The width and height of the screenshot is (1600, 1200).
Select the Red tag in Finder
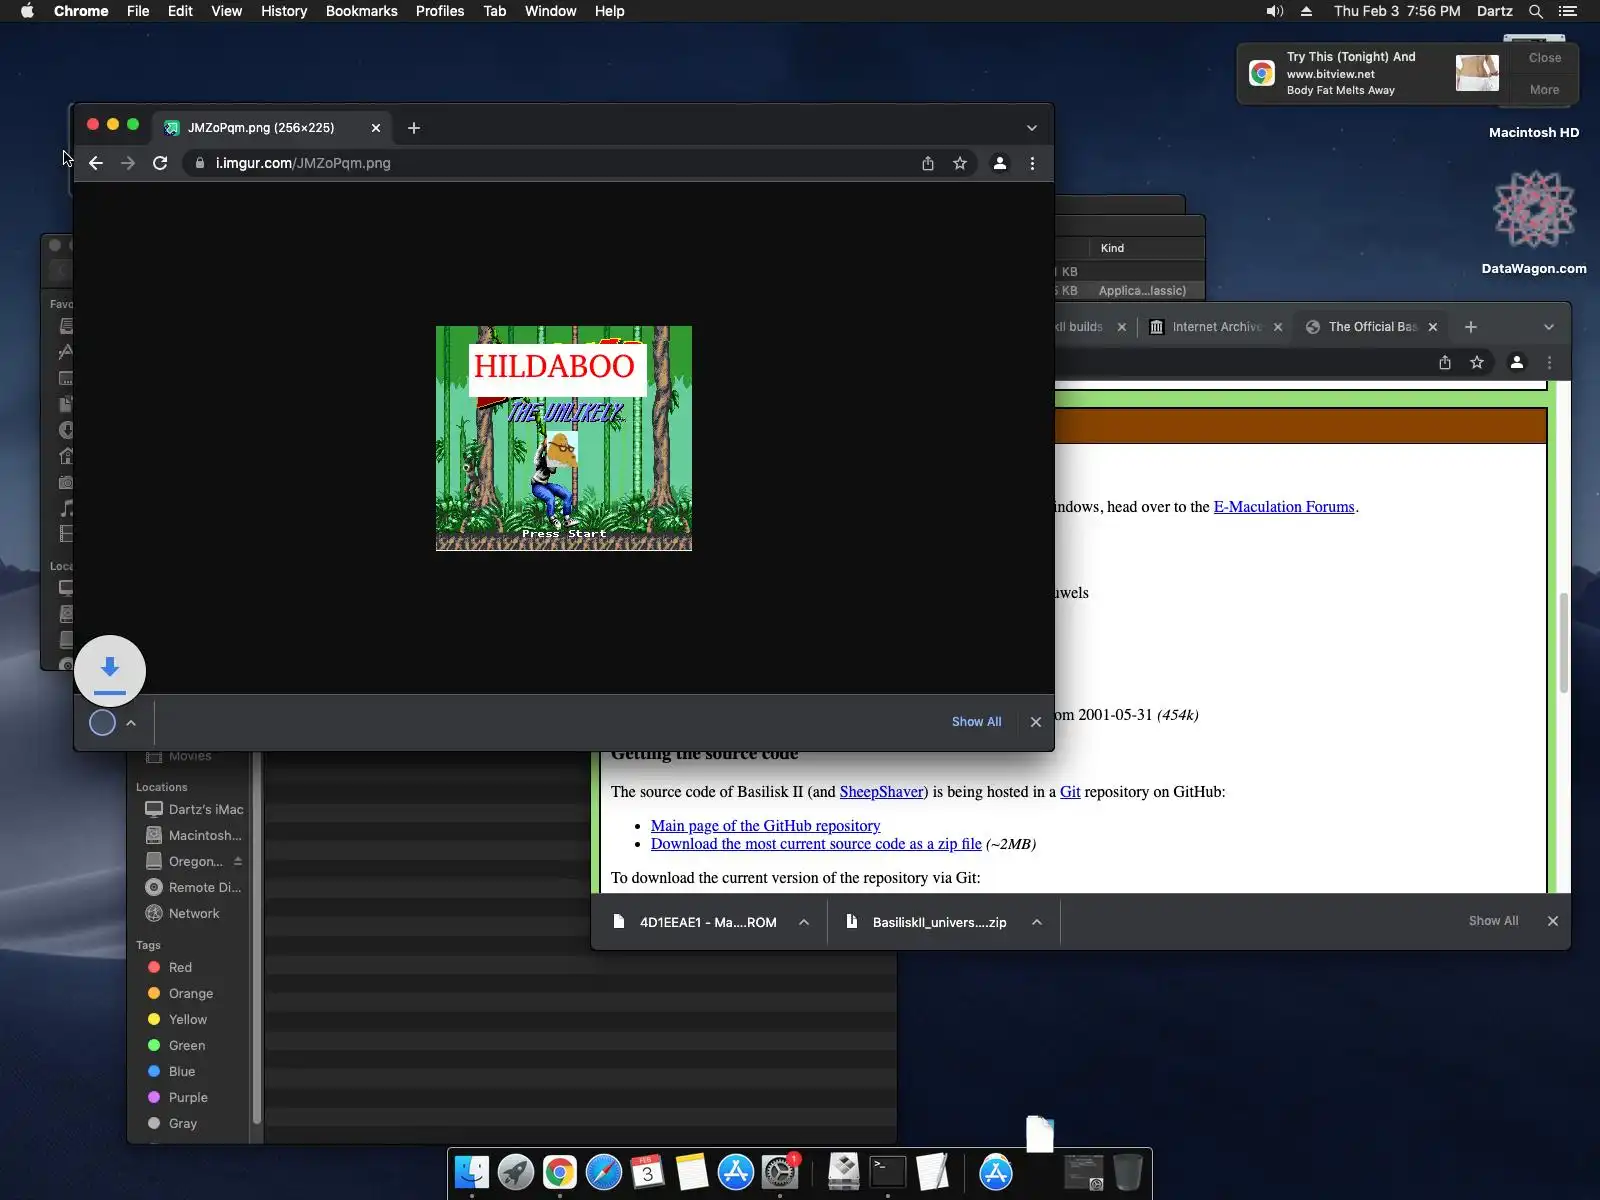coord(170,967)
